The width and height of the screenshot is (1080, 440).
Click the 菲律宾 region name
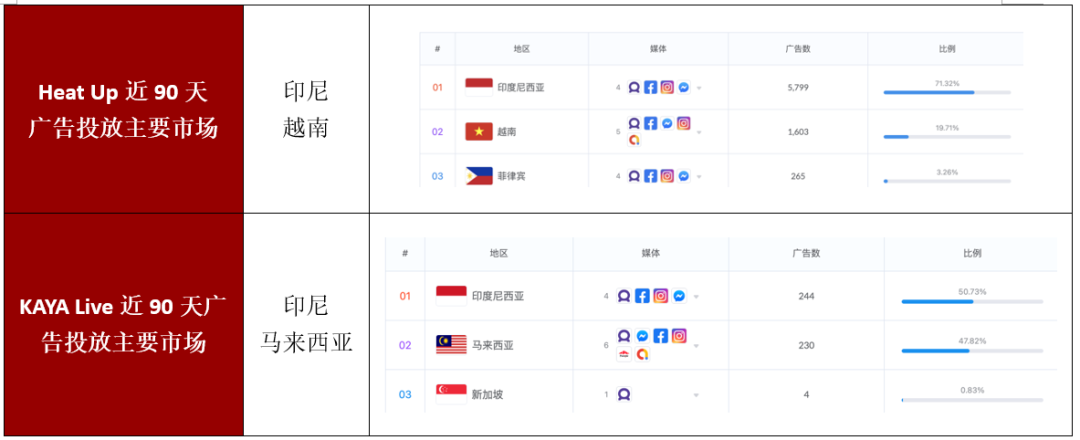[511, 177]
